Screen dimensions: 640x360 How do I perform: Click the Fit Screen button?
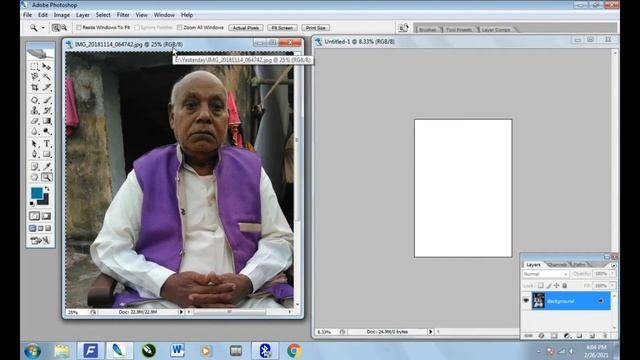pos(282,28)
